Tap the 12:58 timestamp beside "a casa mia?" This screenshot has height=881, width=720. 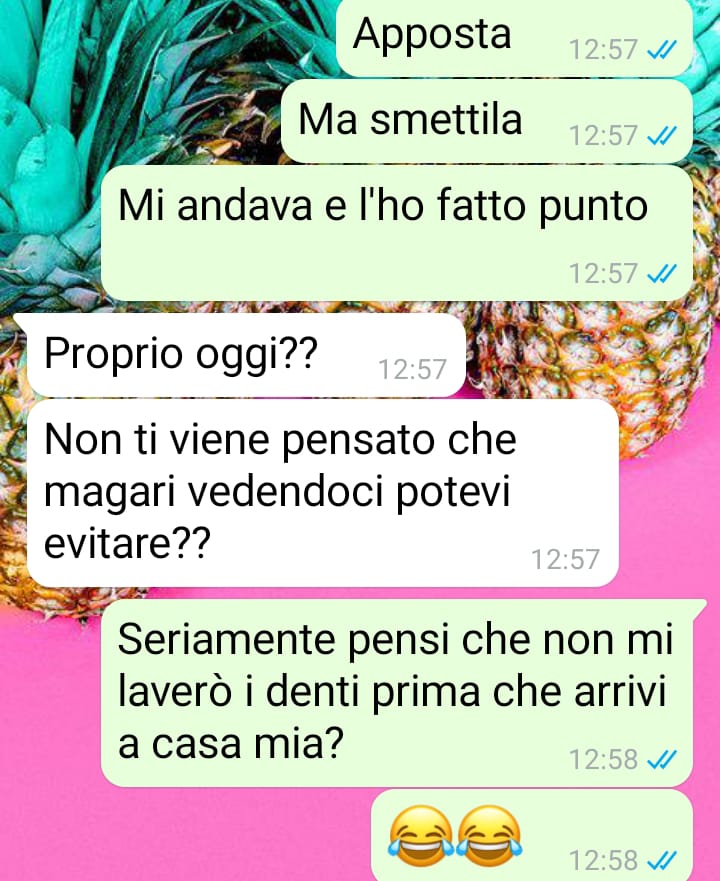point(603,760)
